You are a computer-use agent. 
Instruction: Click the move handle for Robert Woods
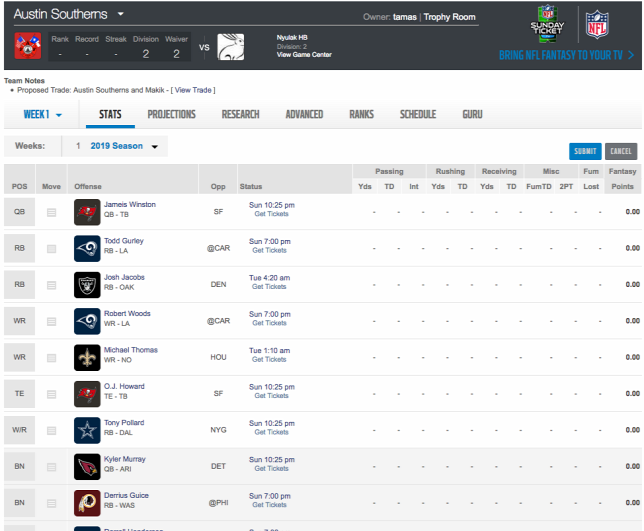51,322
